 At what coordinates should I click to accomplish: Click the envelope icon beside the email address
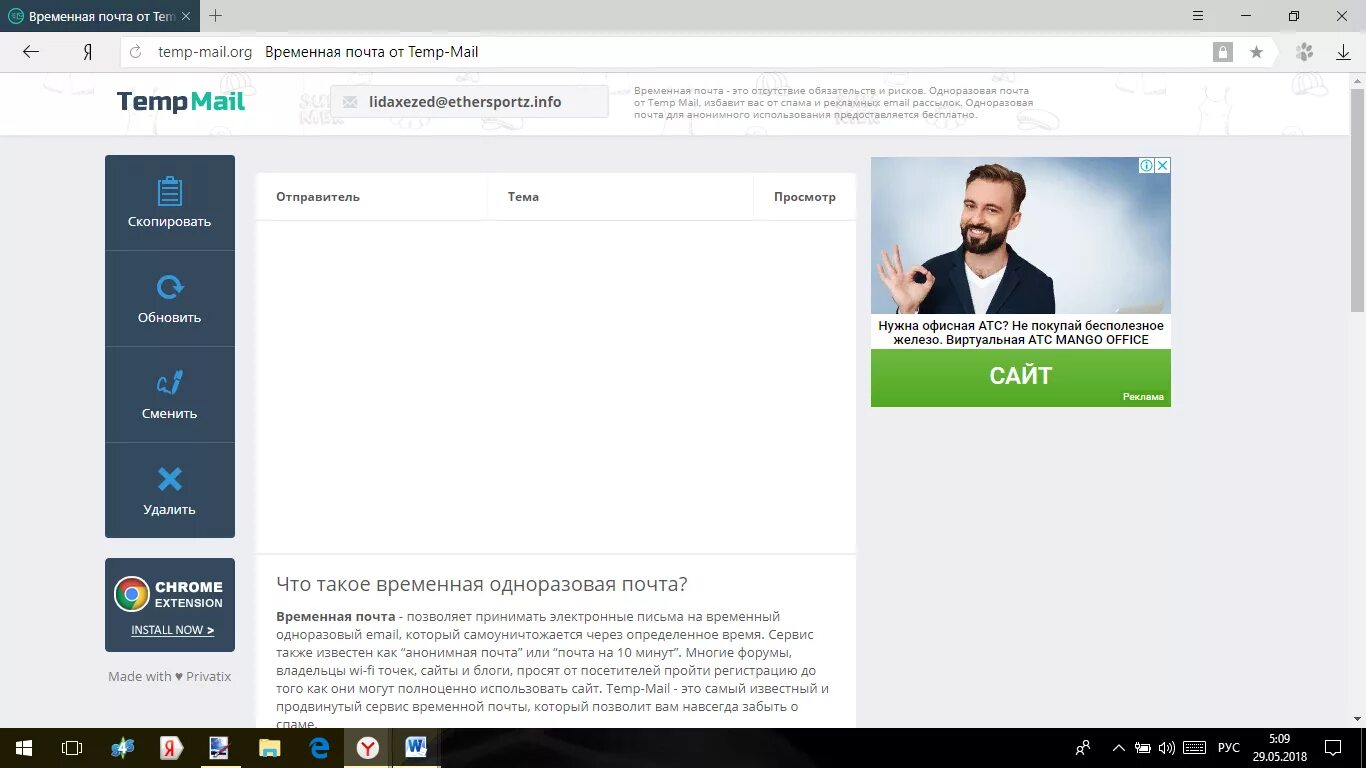coord(349,101)
